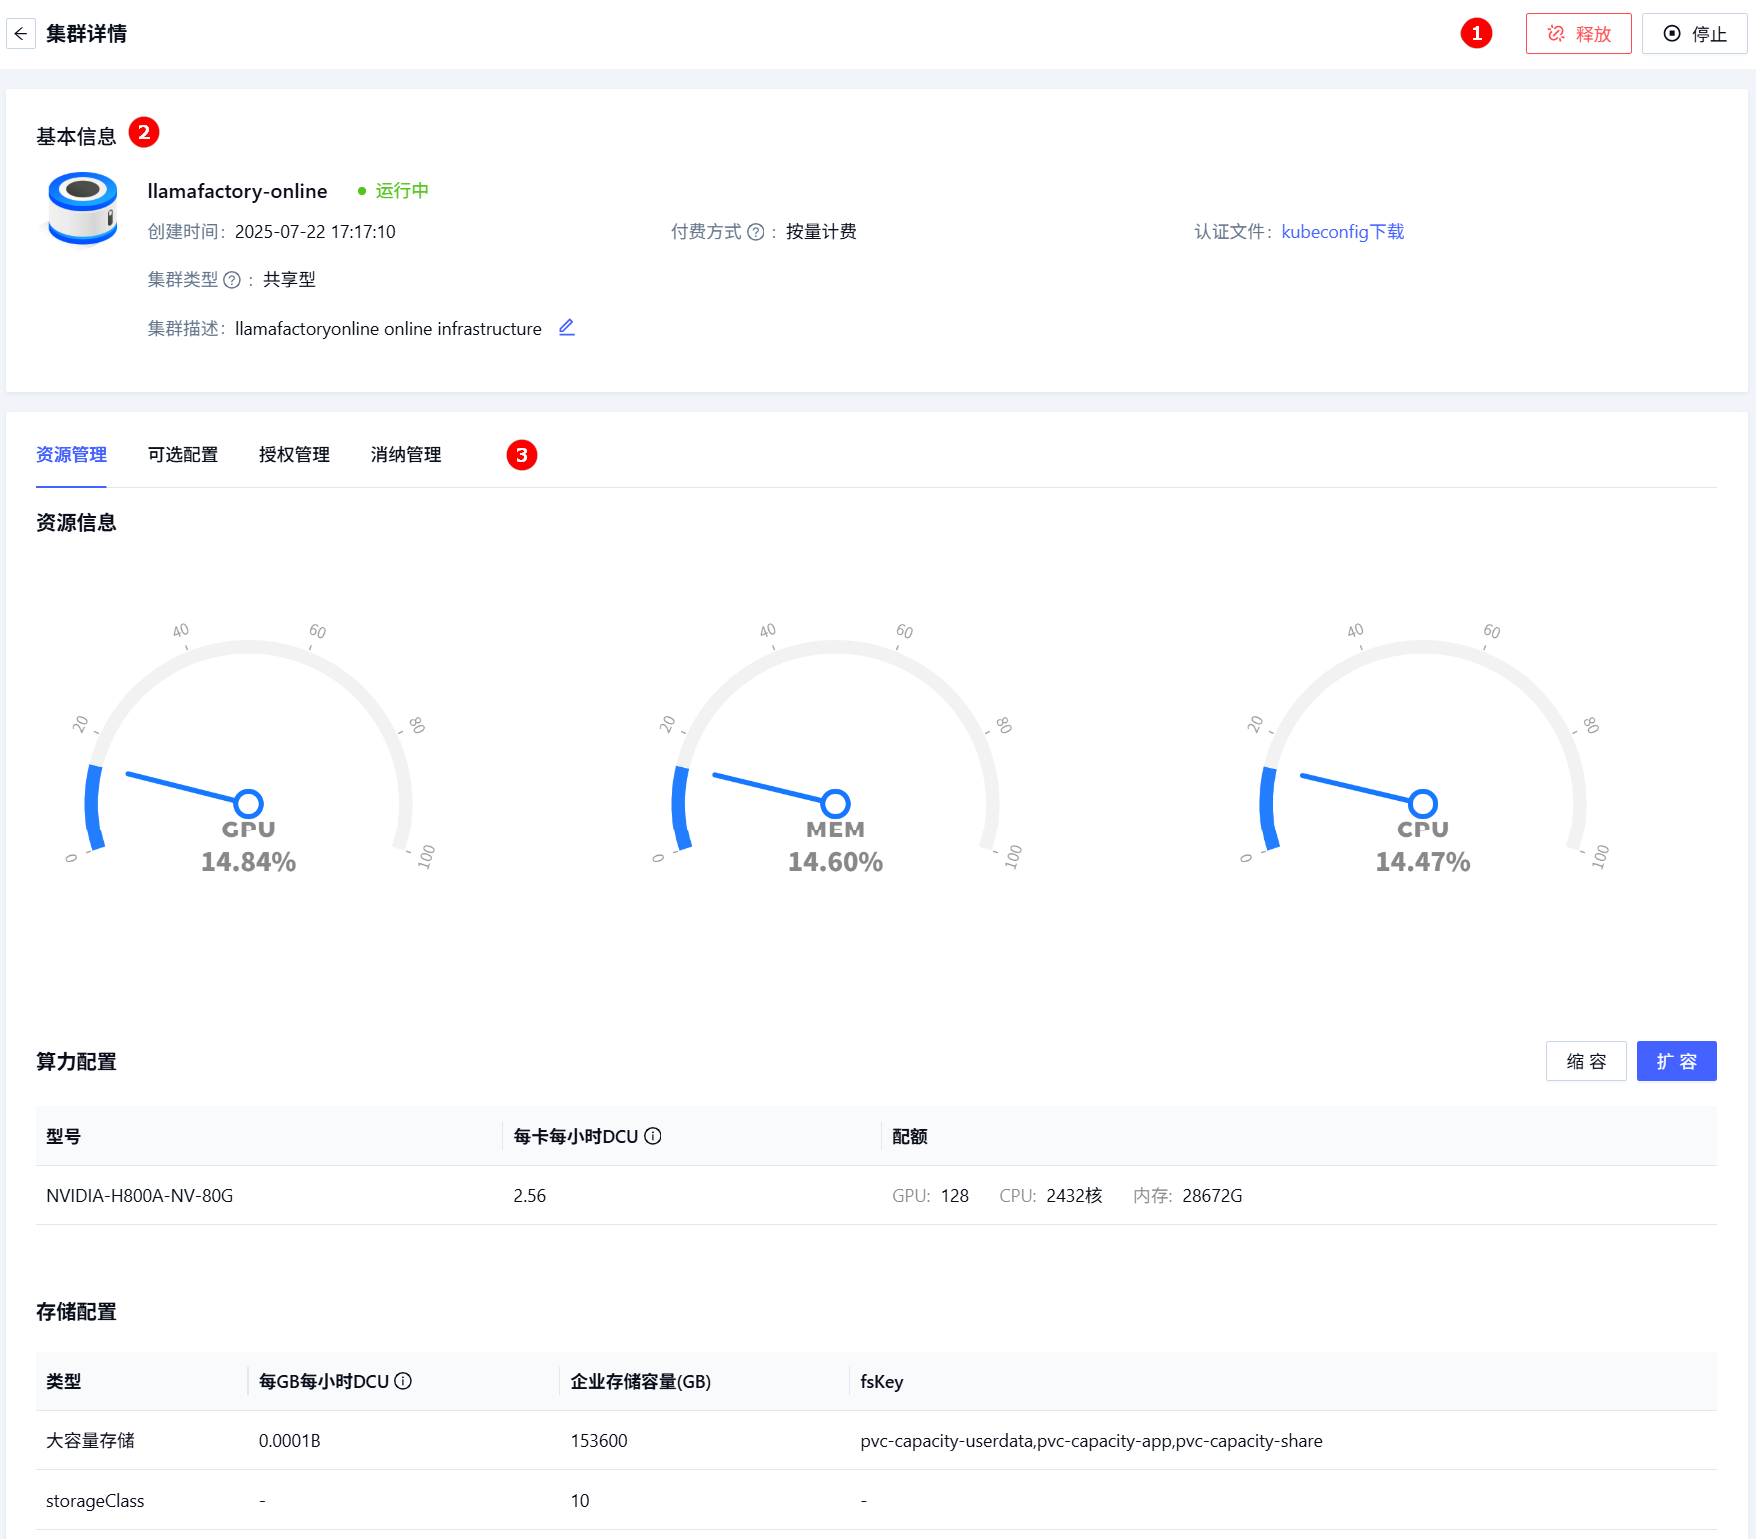The image size is (1756, 1539).
Task: Click the llamafactory-online cluster logo image
Action: [83, 208]
